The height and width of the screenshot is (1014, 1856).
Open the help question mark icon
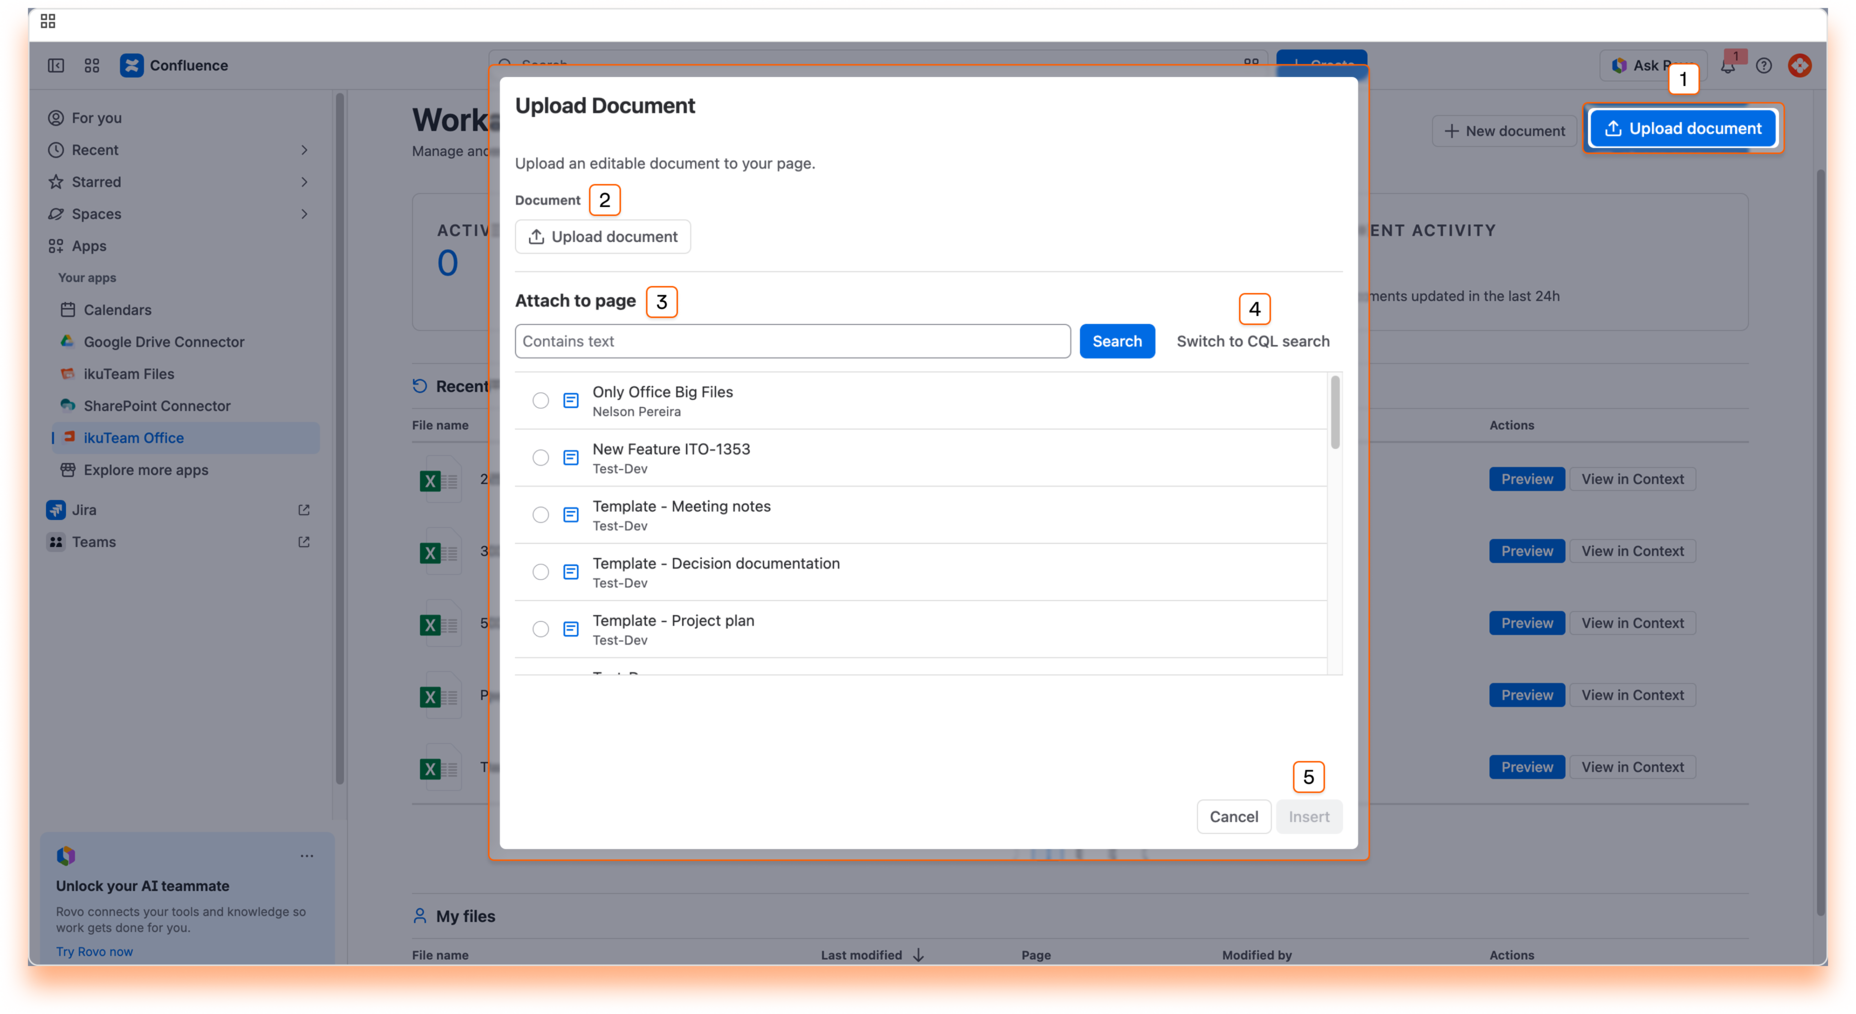[x=1764, y=65]
